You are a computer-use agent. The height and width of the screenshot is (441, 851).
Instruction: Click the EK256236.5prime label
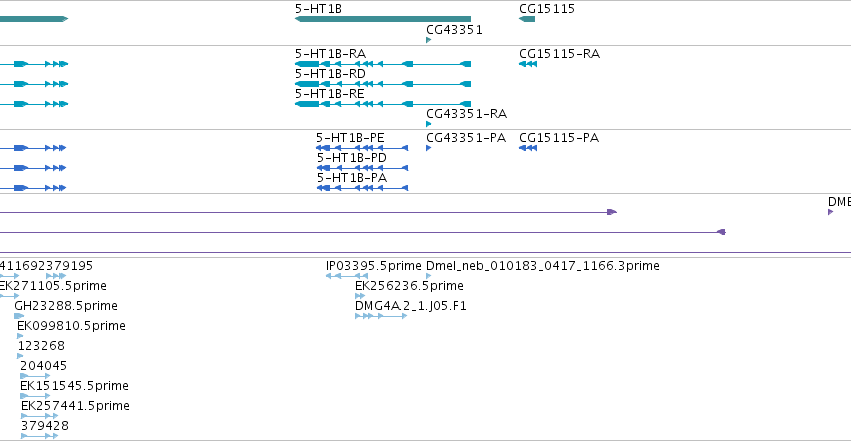pos(409,286)
